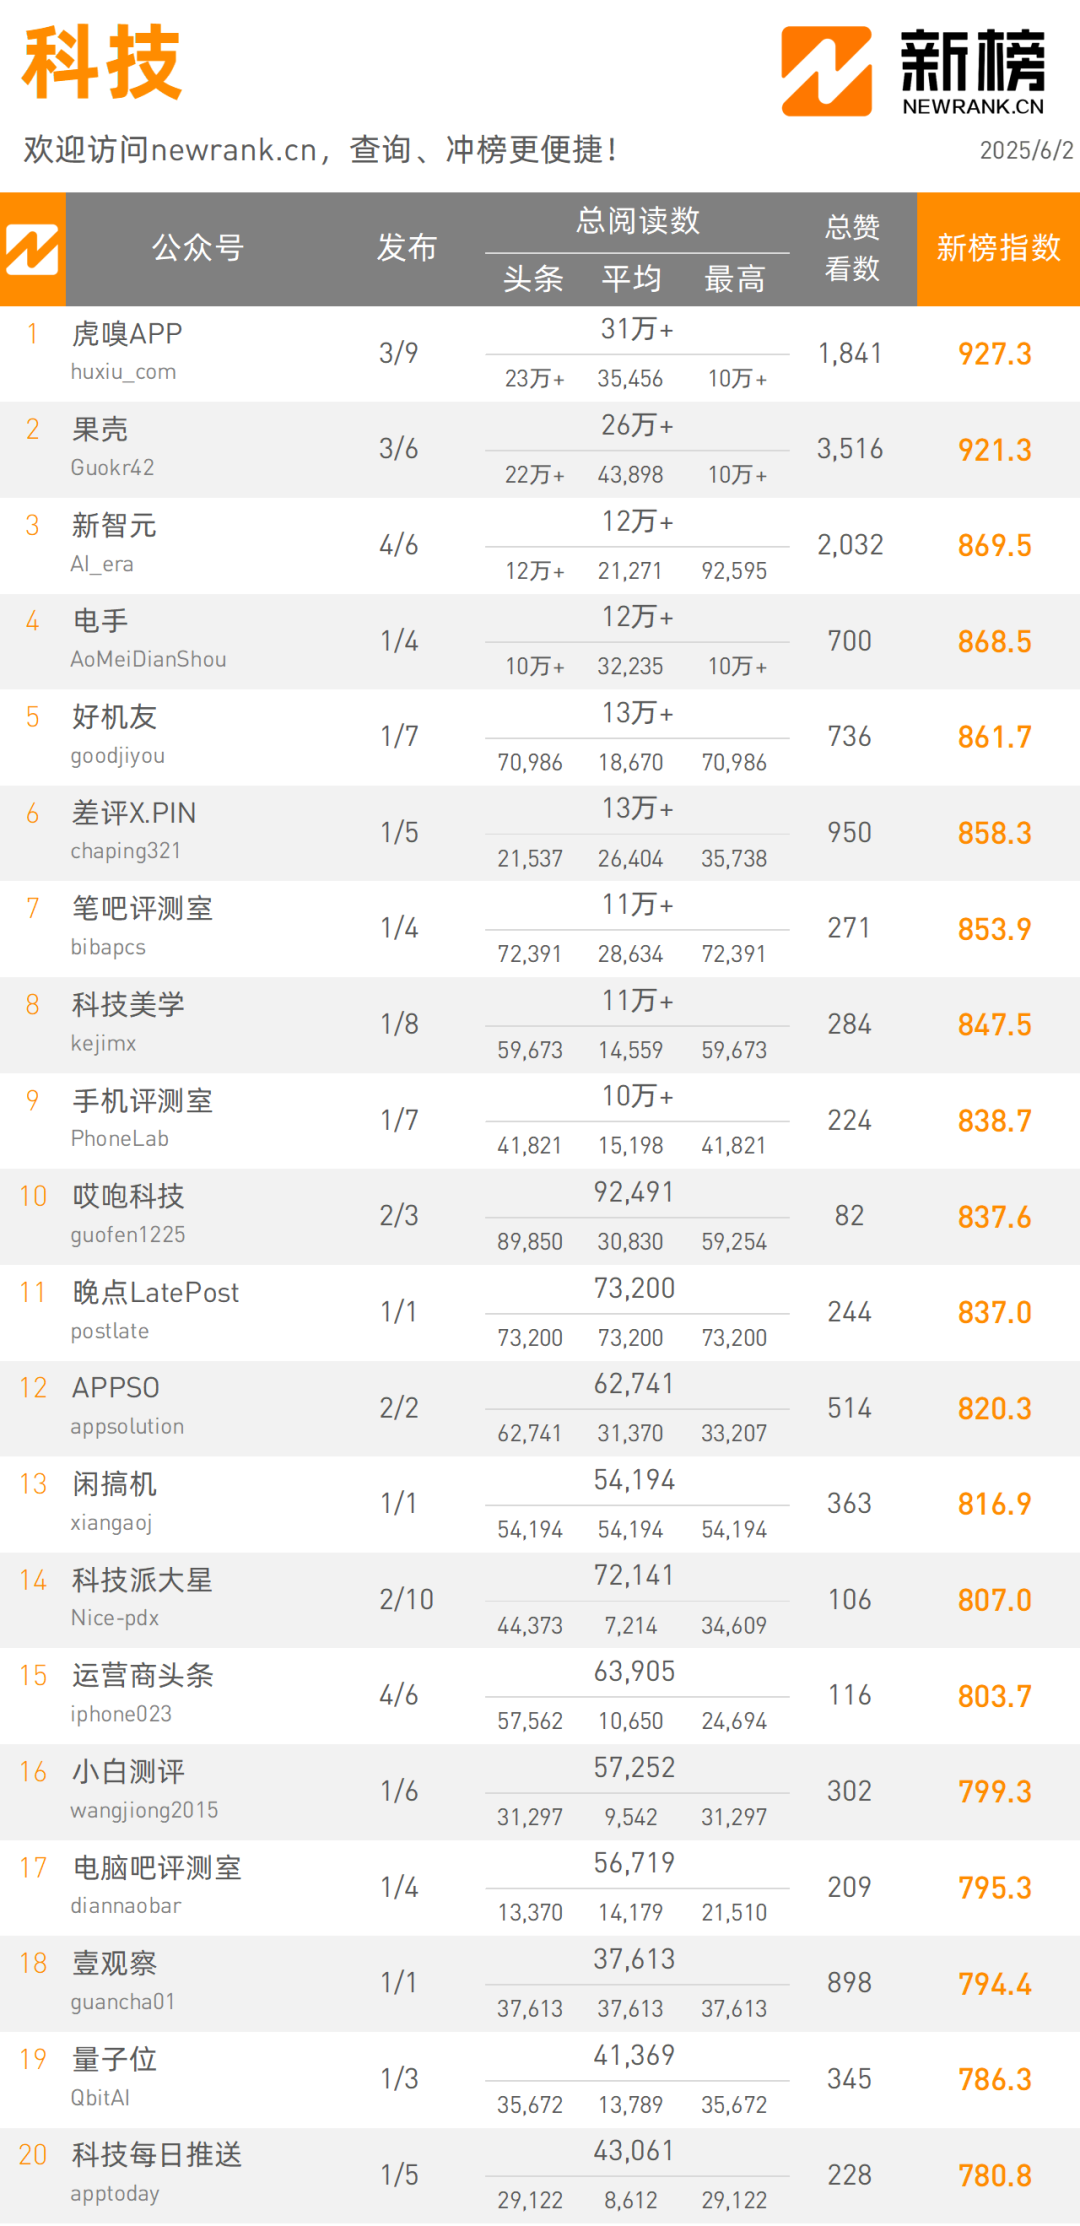Click the 科技 category title
This screenshot has width=1080, height=2226.
pyautogui.click(x=102, y=63)
